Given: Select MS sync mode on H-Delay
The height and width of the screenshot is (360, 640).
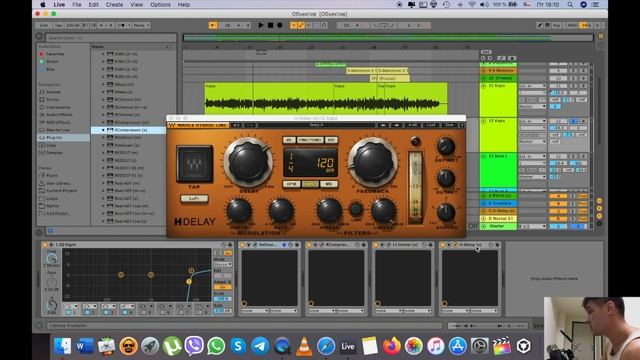Looking at the screenshot, I should click(329, 184).
